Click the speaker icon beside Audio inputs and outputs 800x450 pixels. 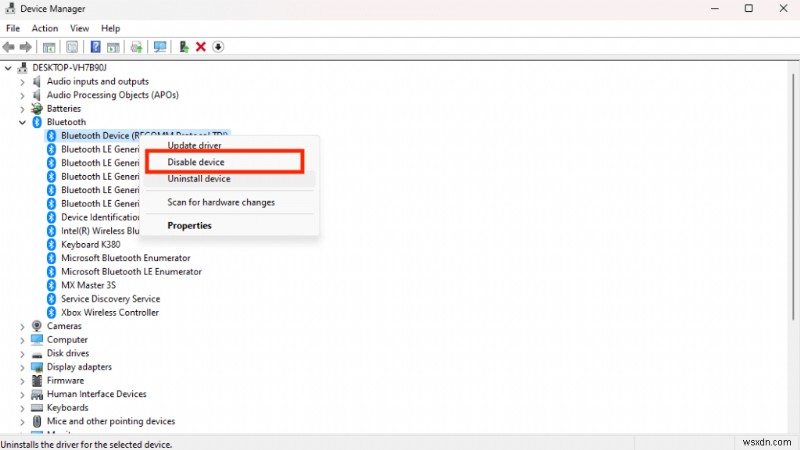click(37, 81)
